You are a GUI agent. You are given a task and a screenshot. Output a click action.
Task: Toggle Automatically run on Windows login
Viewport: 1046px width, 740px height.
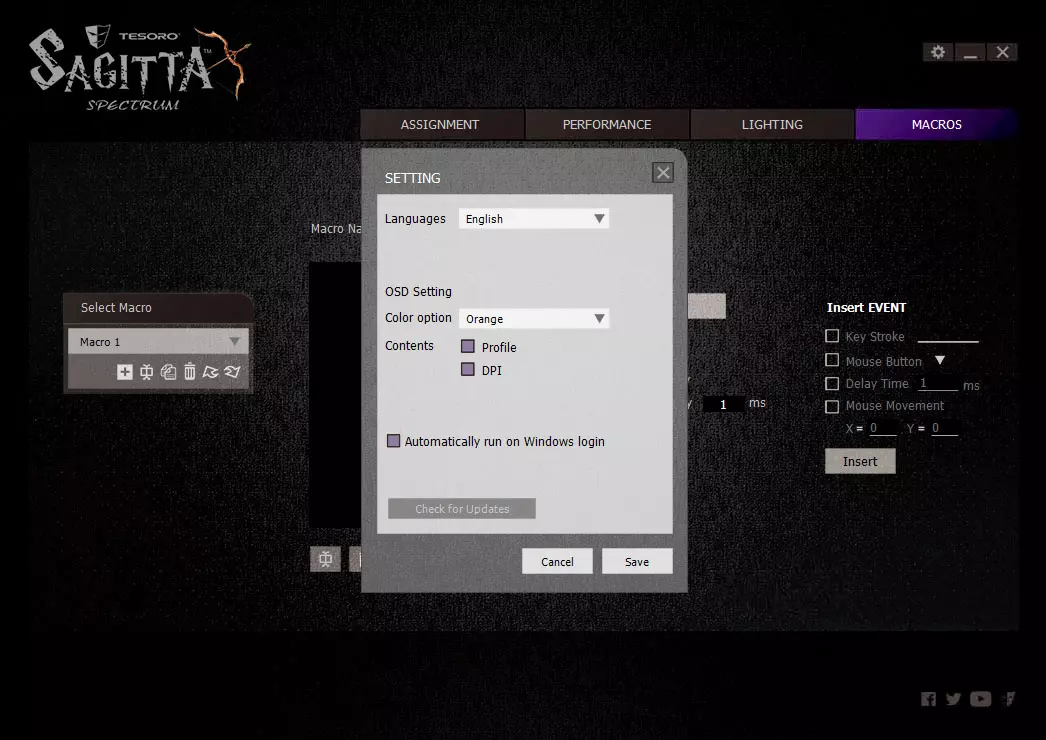pos(394,440)
